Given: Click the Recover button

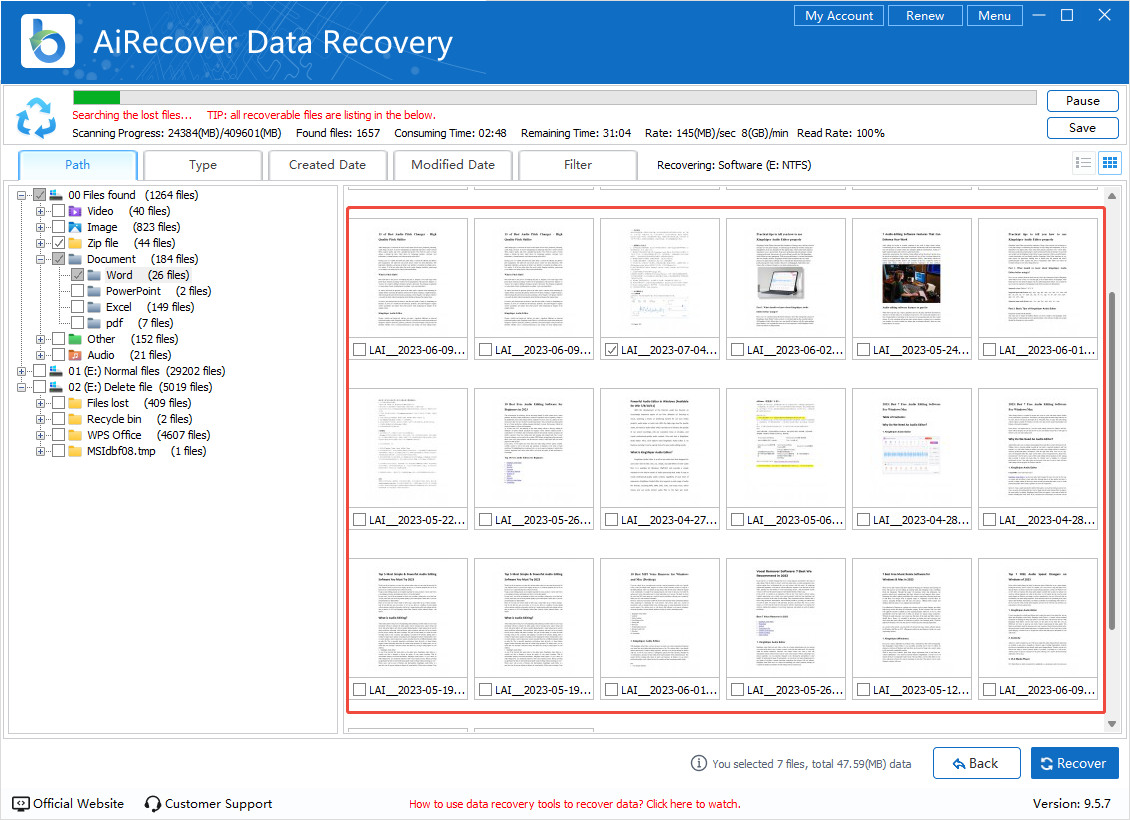Looking at the screenshot, I should [1074, 763].
